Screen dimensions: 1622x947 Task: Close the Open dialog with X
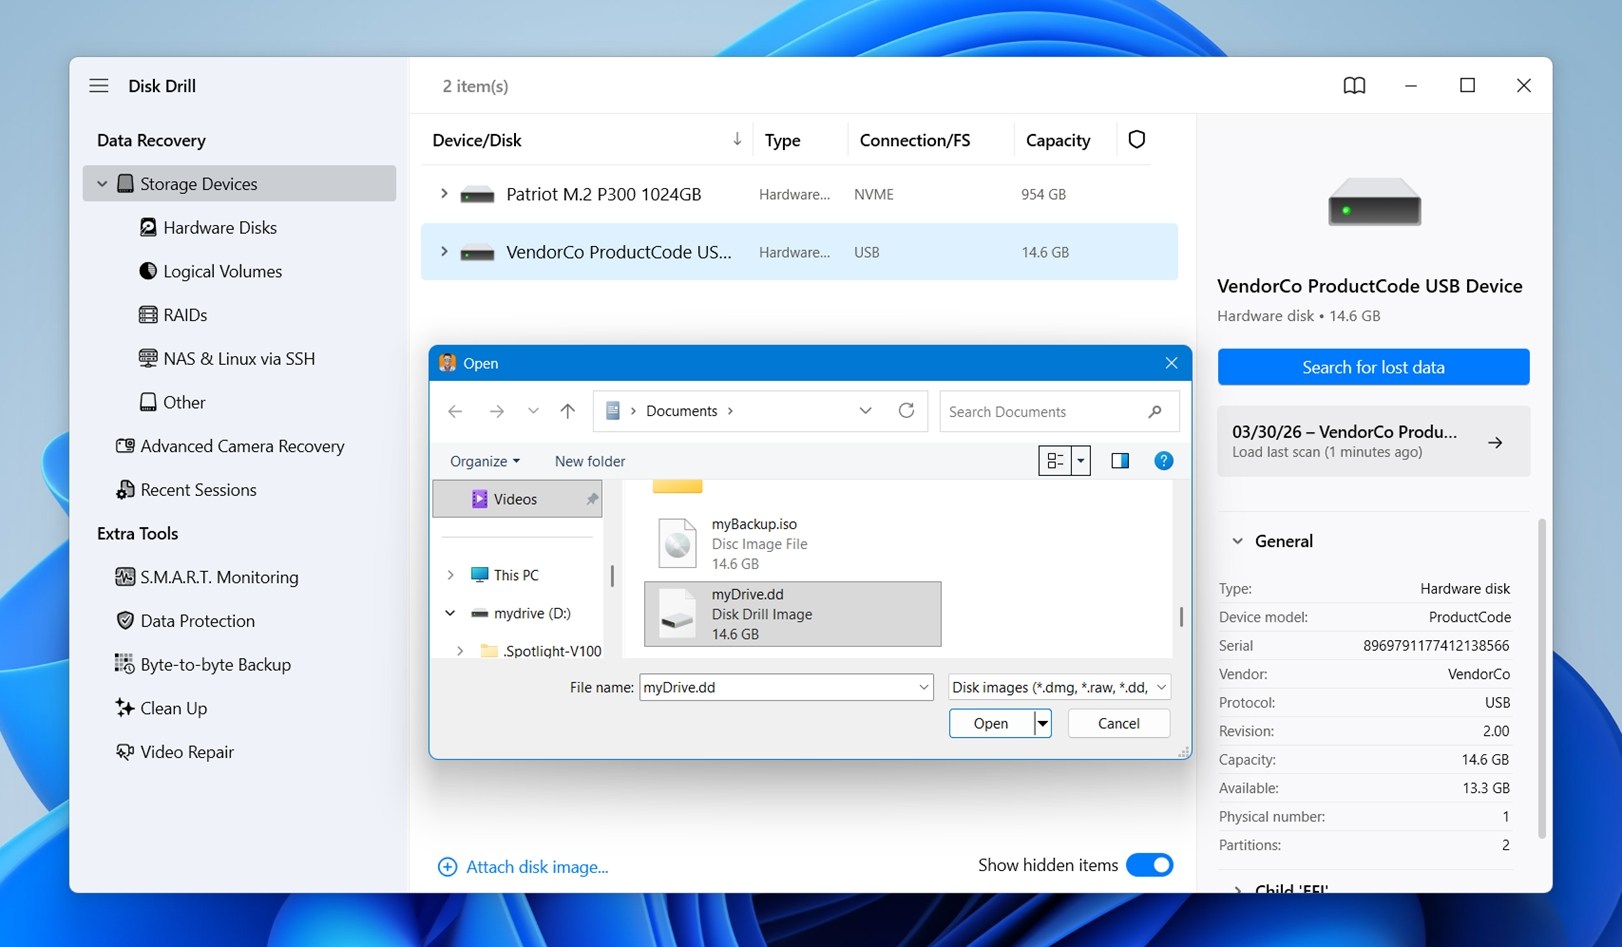(1171, 363)
